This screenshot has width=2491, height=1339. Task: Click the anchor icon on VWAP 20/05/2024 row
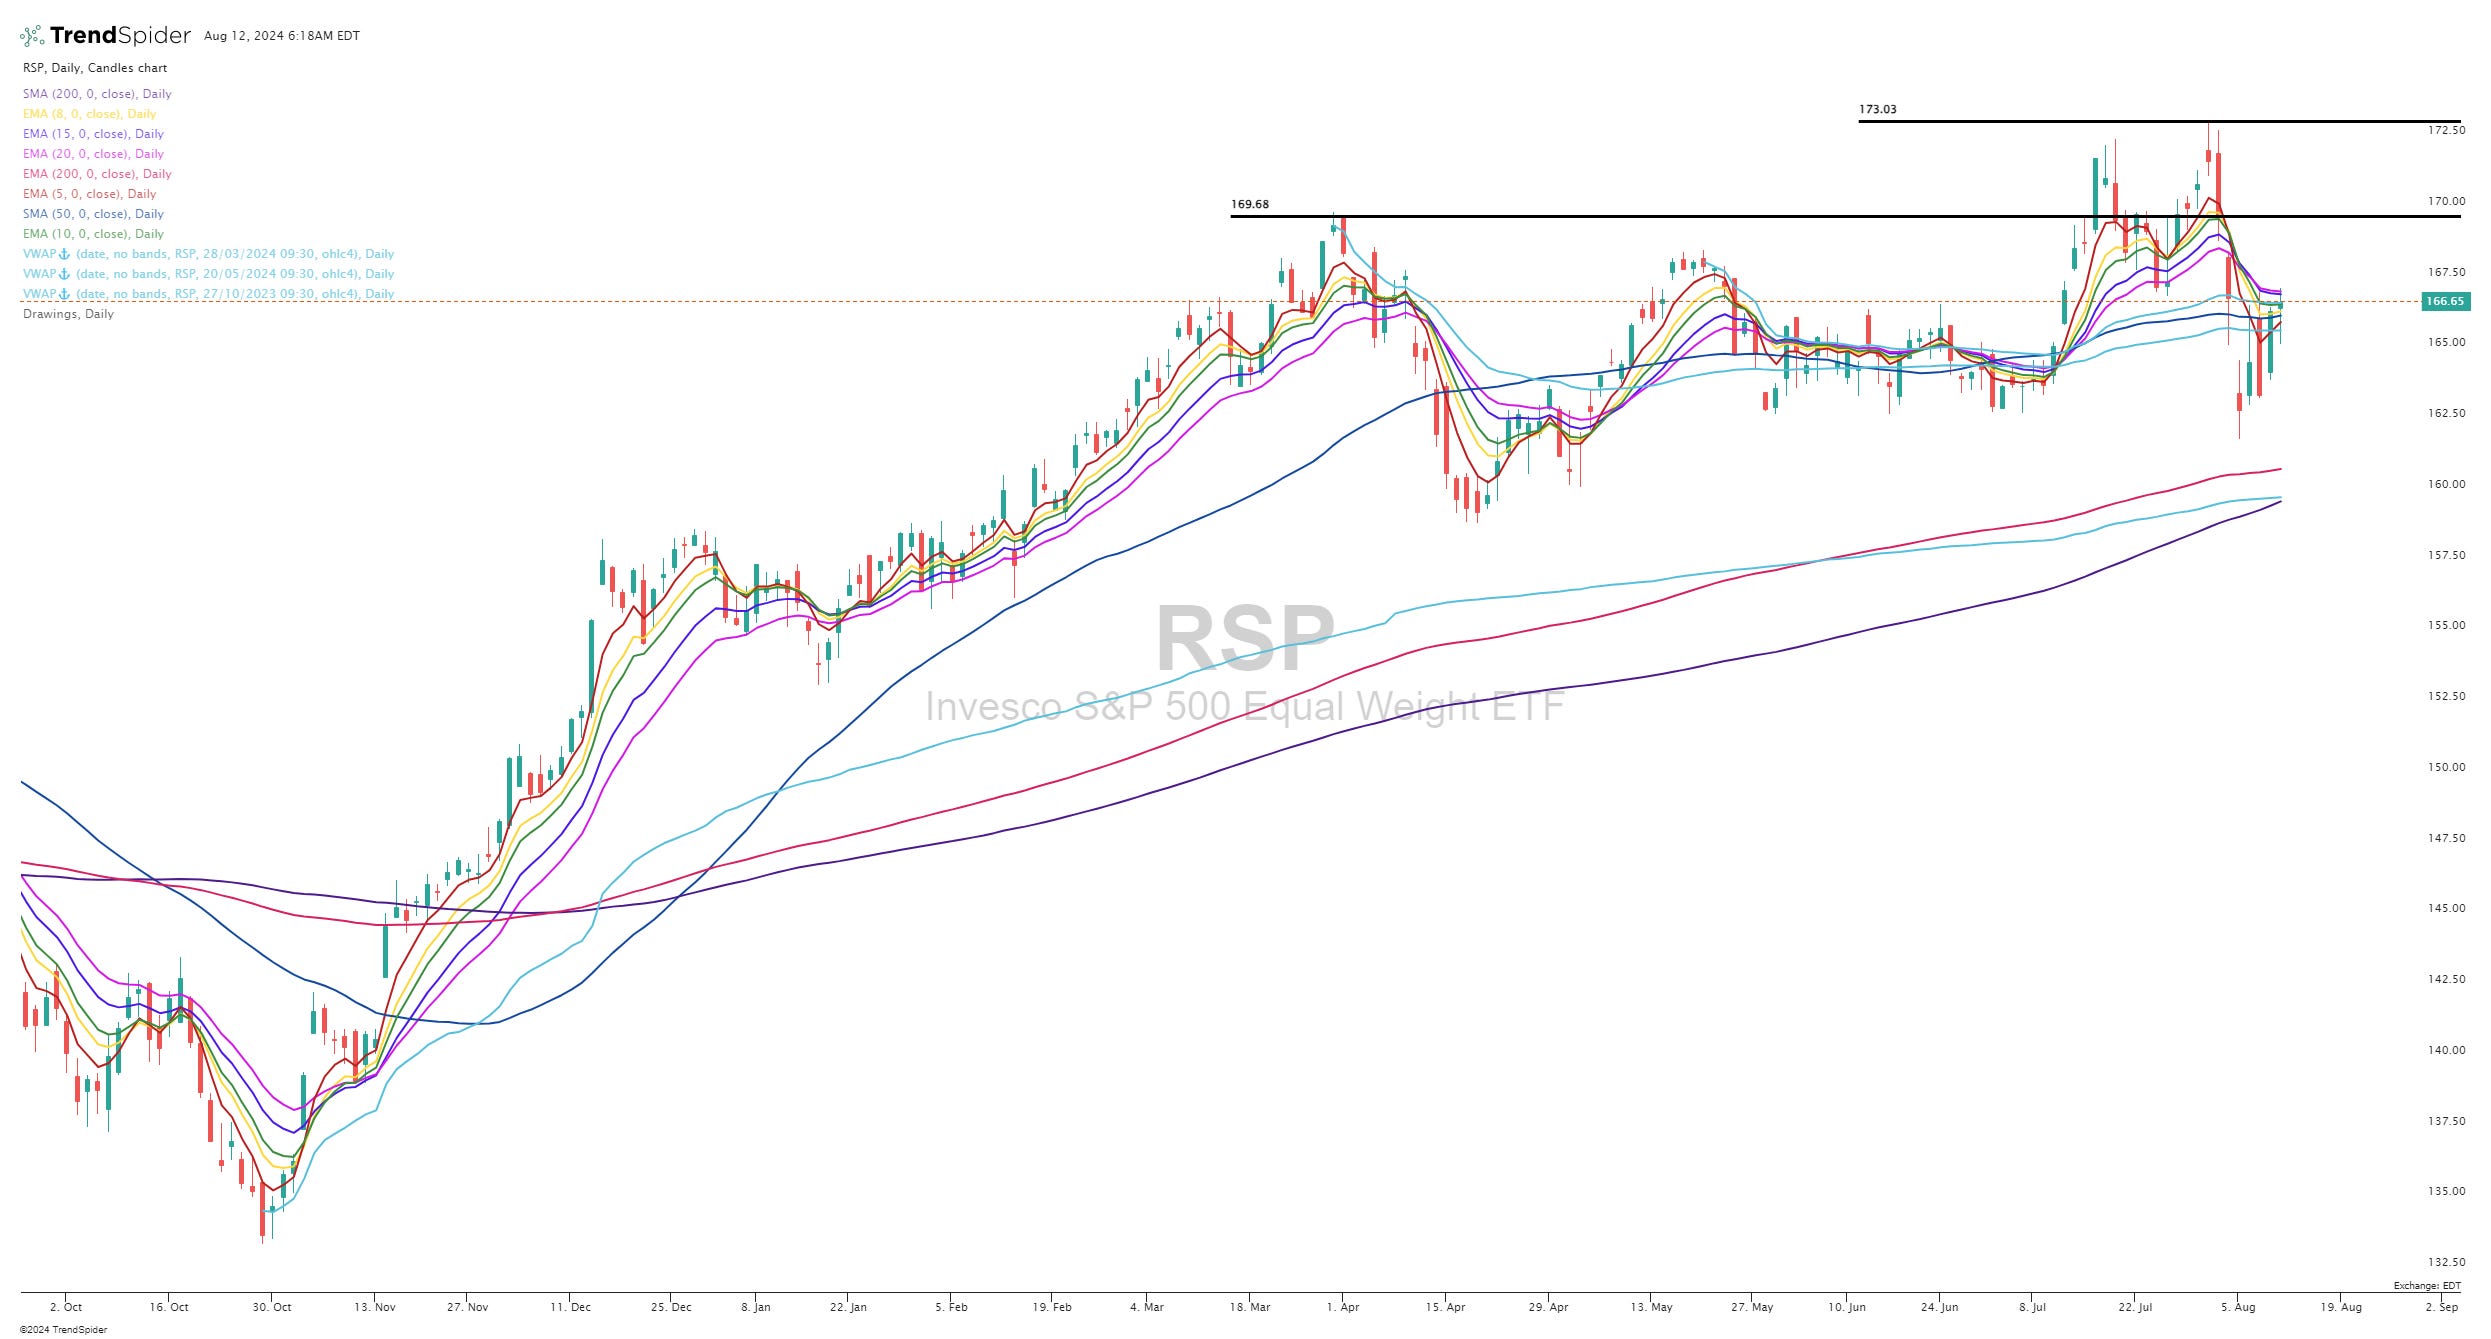(x=65, y=274)
